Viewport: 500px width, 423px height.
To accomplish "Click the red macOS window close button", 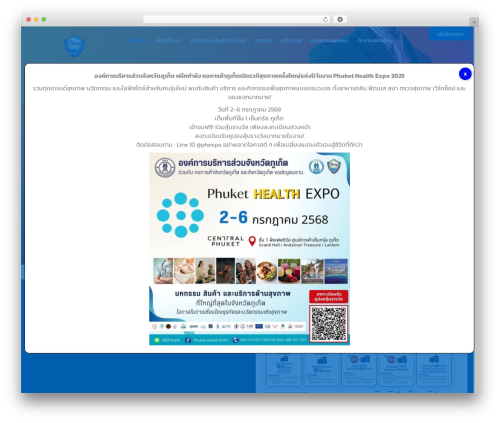I will (29, 20).
